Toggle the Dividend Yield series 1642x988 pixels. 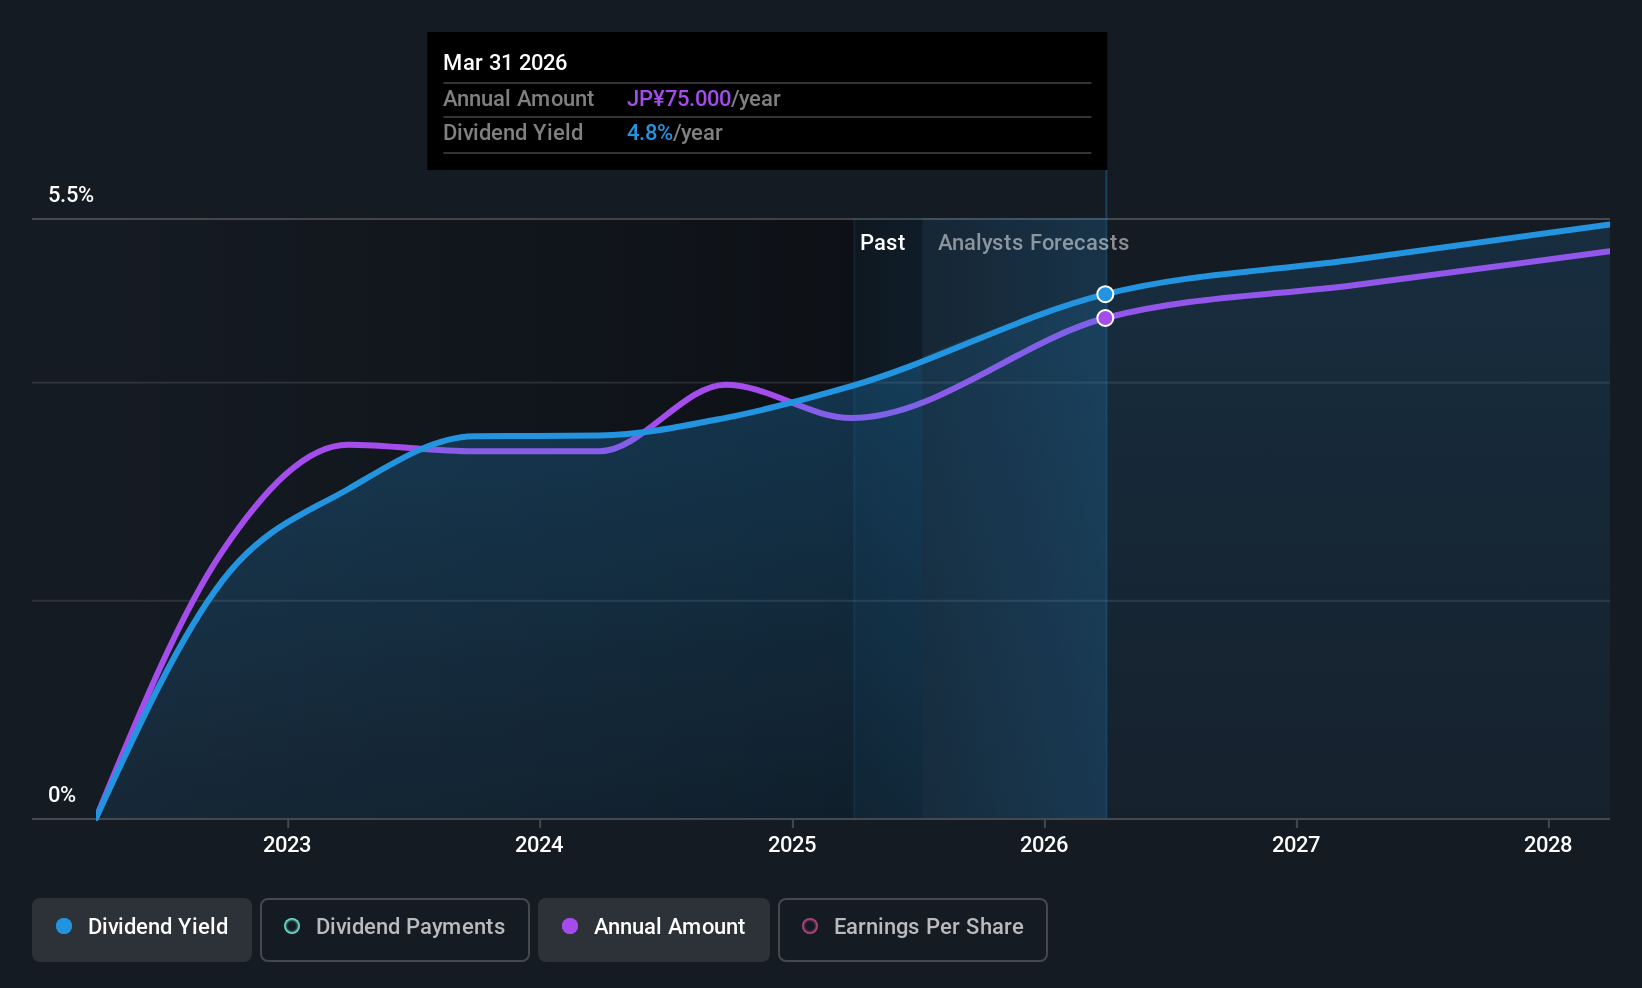(142, 929)
